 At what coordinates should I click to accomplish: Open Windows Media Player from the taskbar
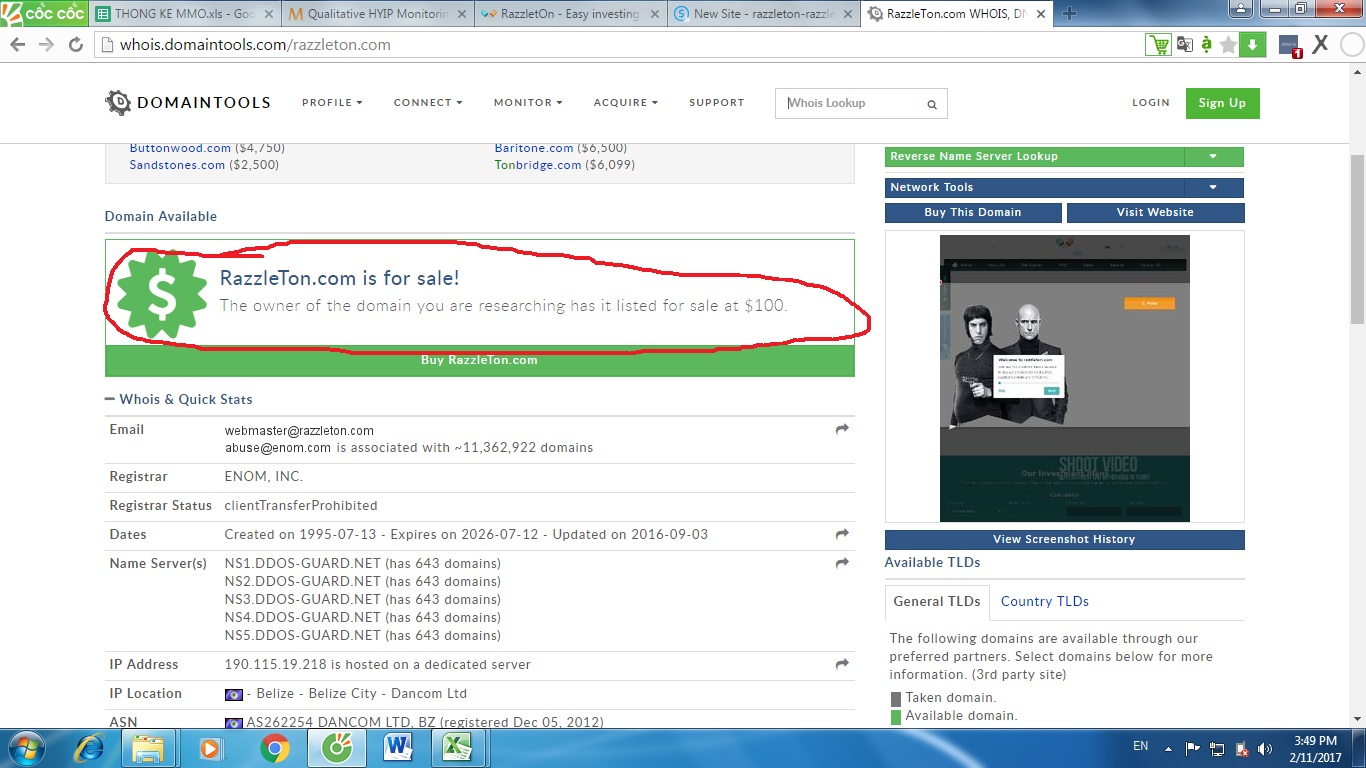(210, 748)
